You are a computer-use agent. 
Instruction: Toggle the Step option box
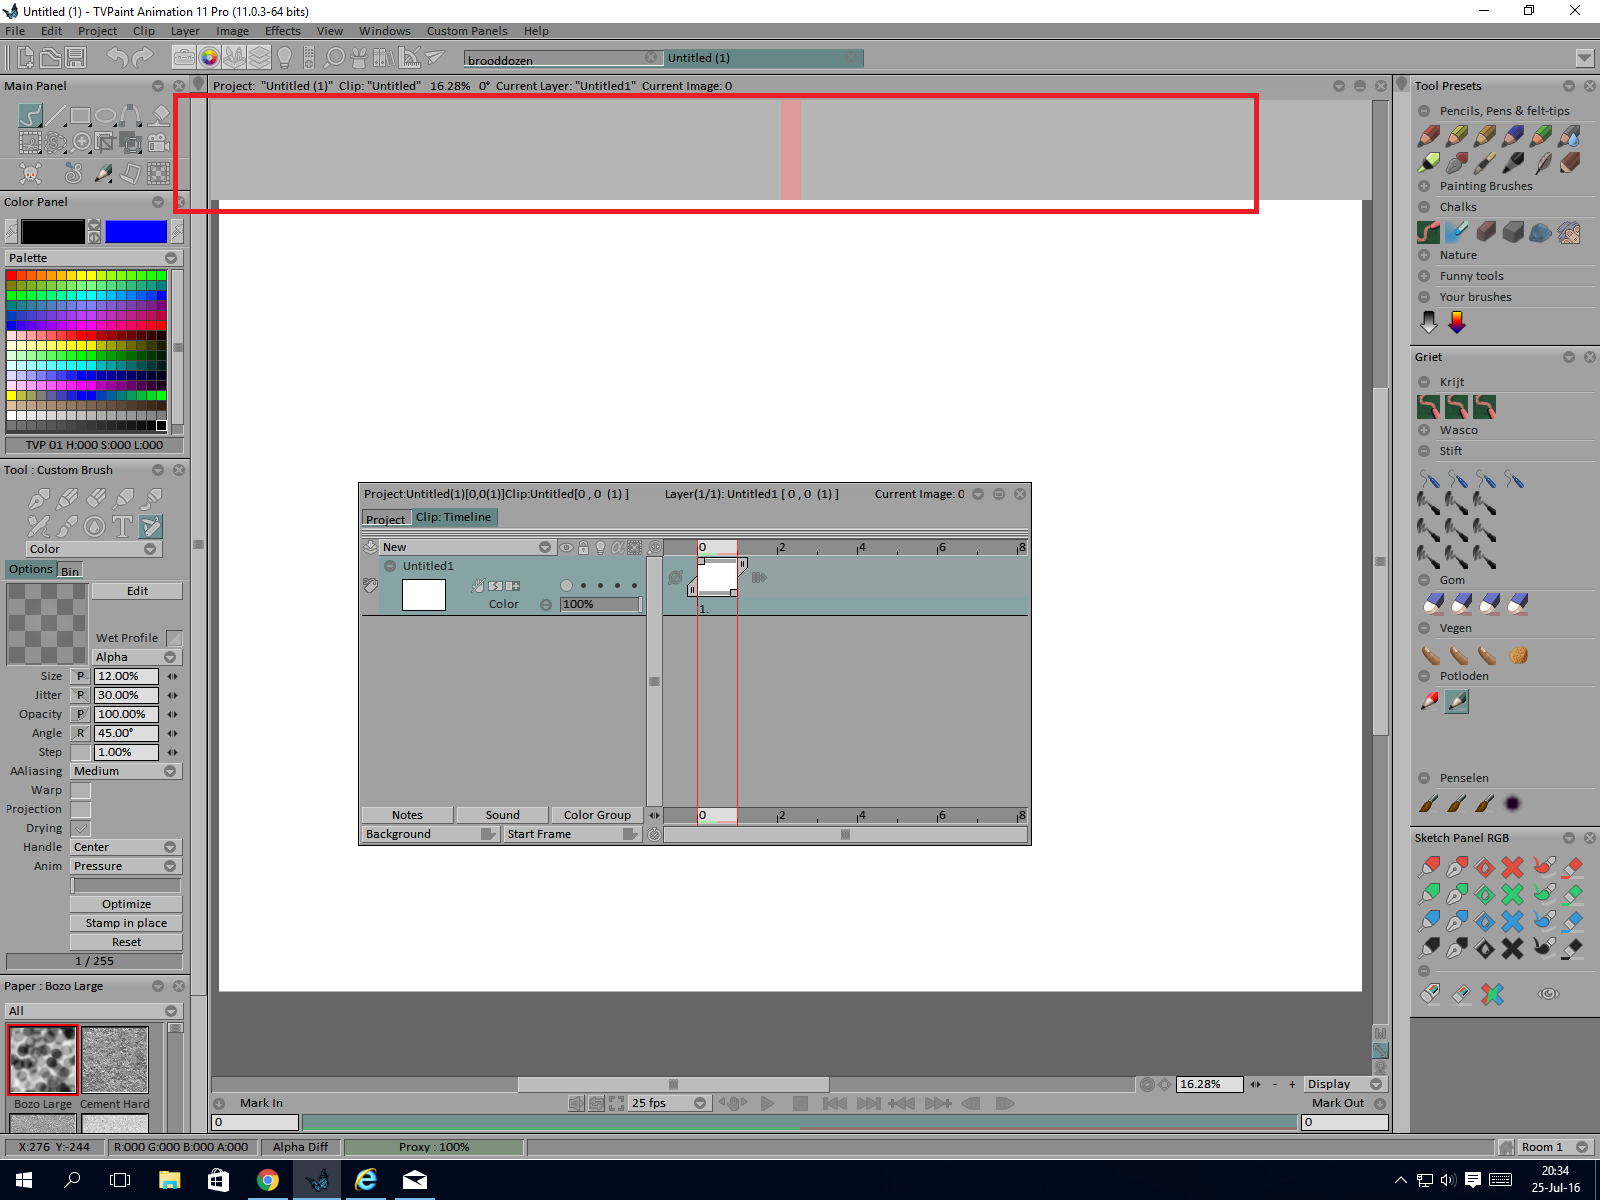81,753
